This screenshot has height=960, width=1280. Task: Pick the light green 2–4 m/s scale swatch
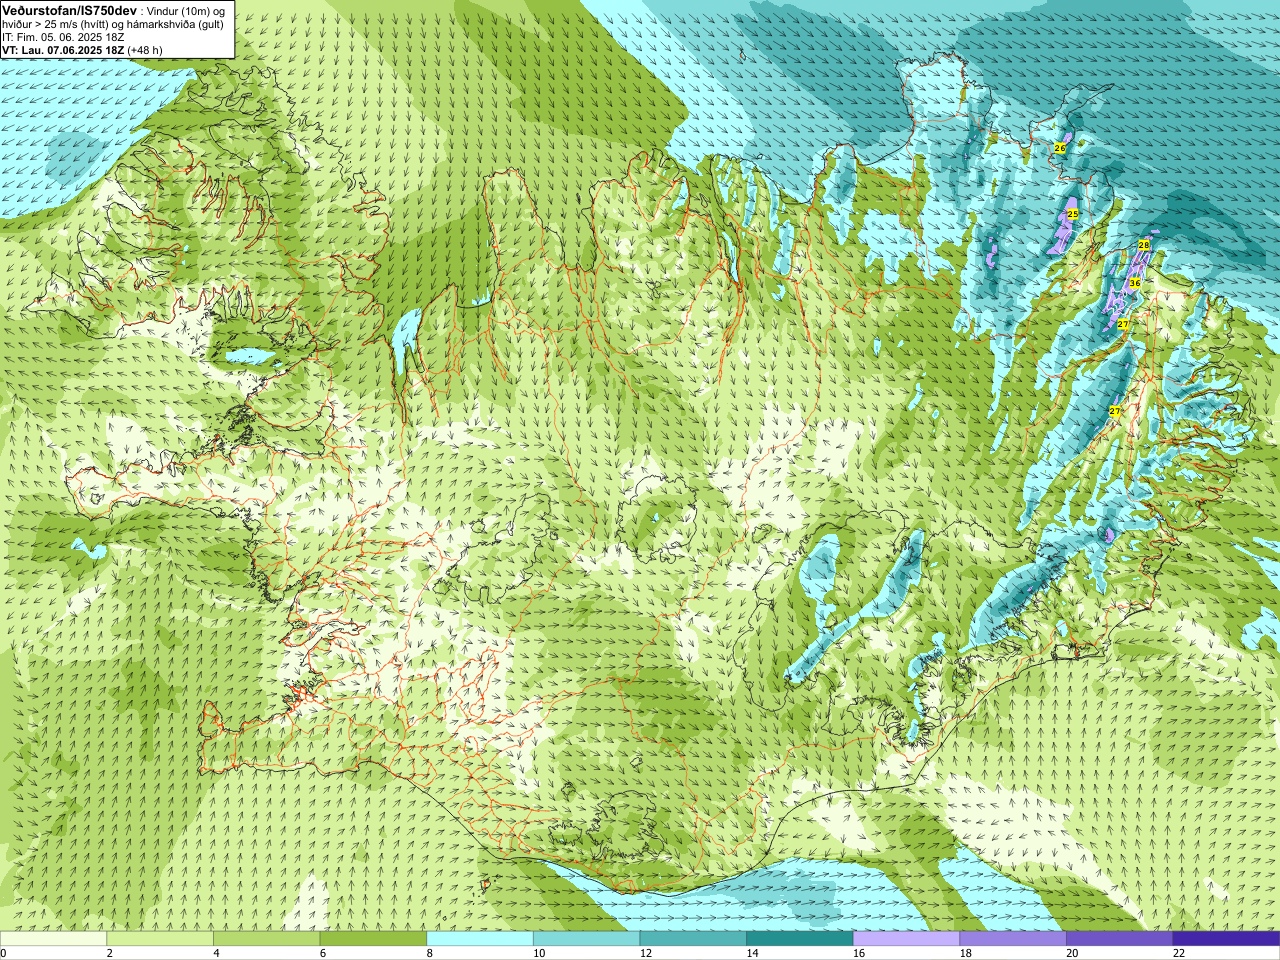pos(160,940)
